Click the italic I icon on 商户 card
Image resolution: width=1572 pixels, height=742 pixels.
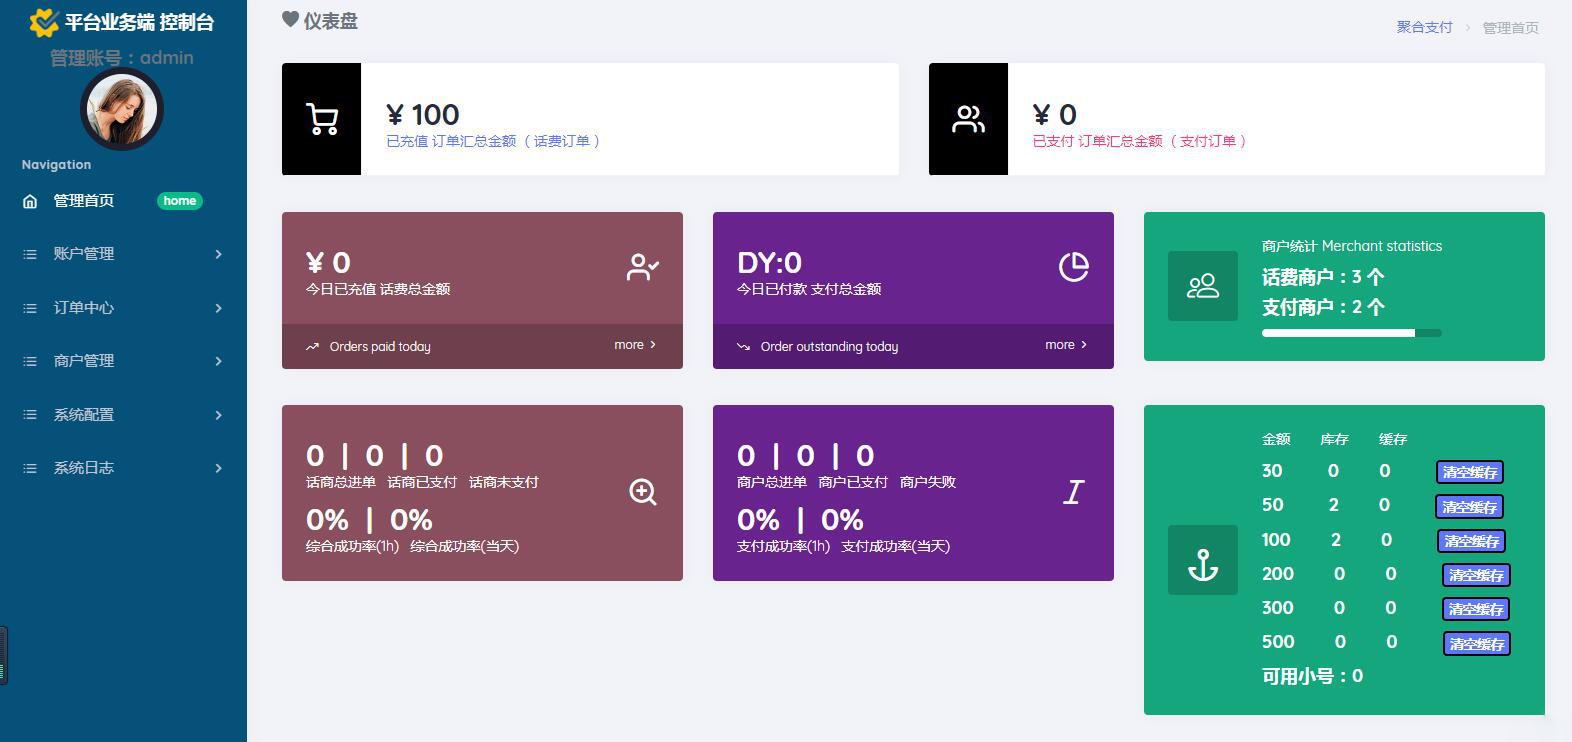pos(1074,492)
